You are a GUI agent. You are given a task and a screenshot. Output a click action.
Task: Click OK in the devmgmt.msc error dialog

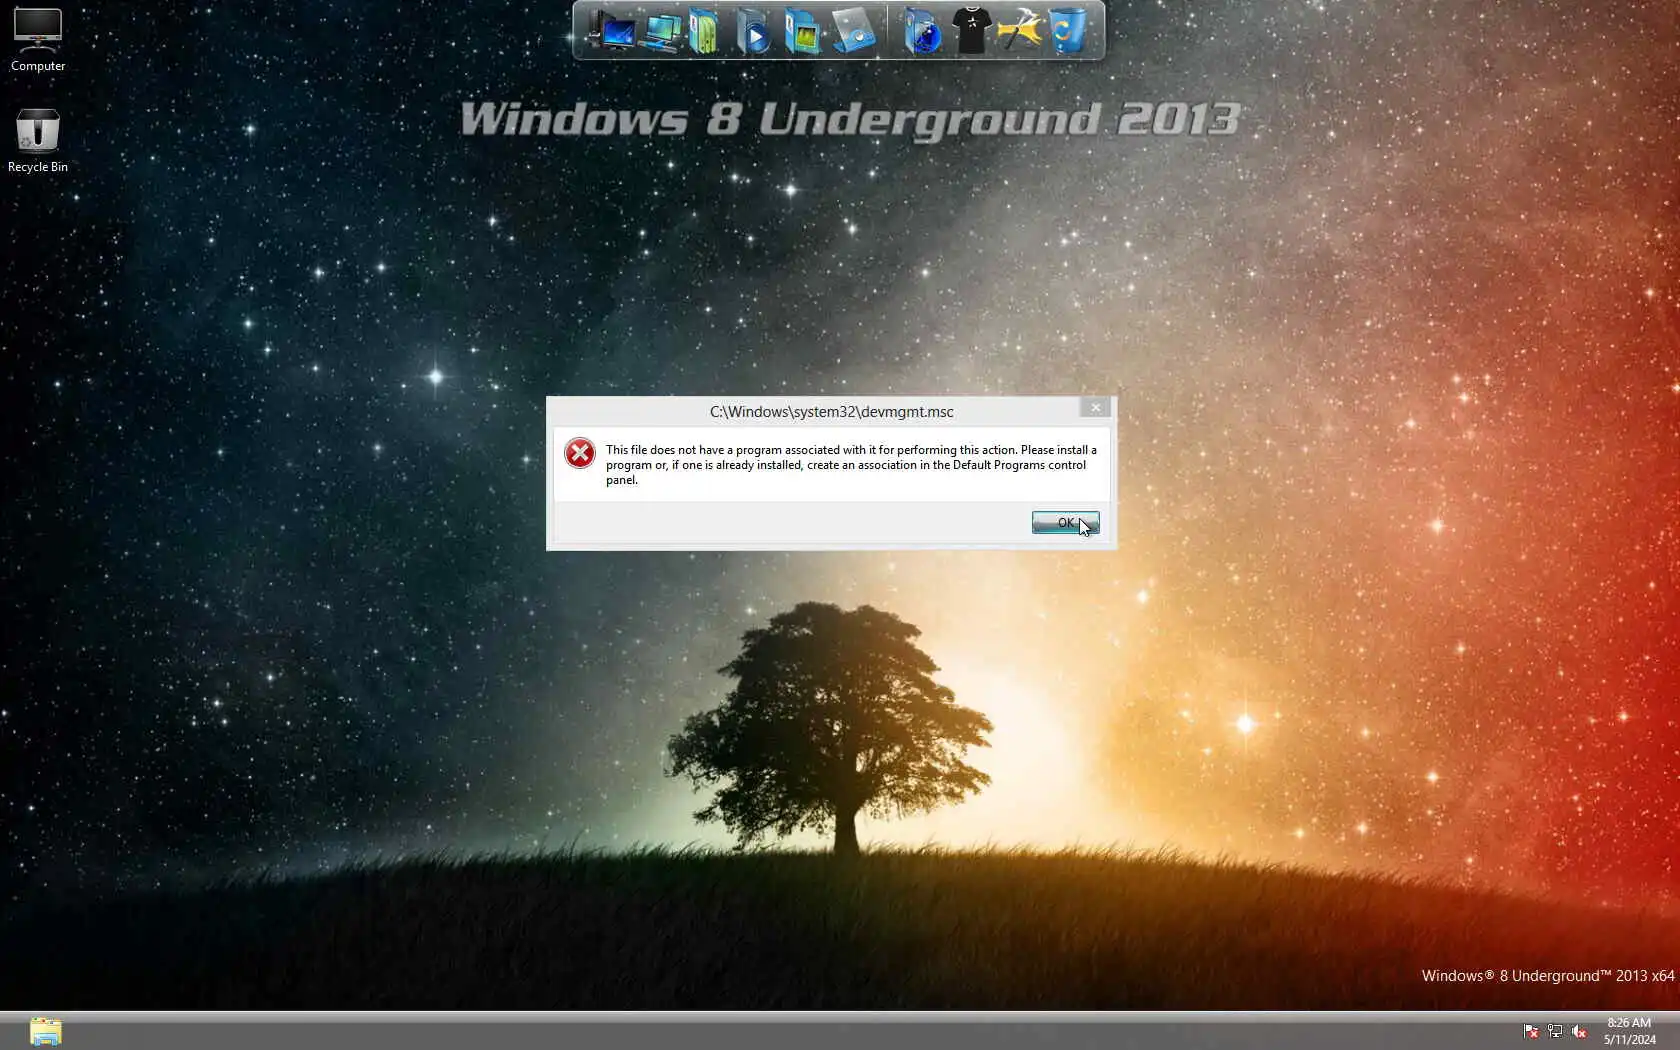click(1065, 522)
